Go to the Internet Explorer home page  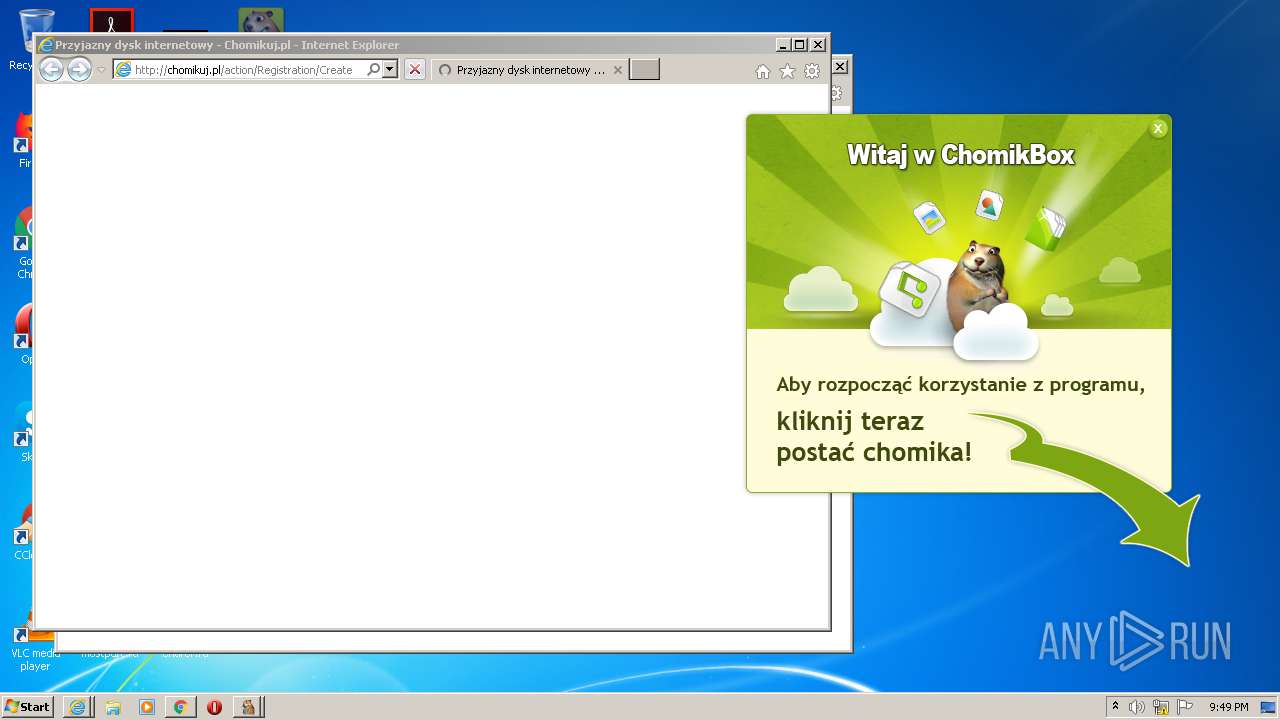(x=763, y=71)
